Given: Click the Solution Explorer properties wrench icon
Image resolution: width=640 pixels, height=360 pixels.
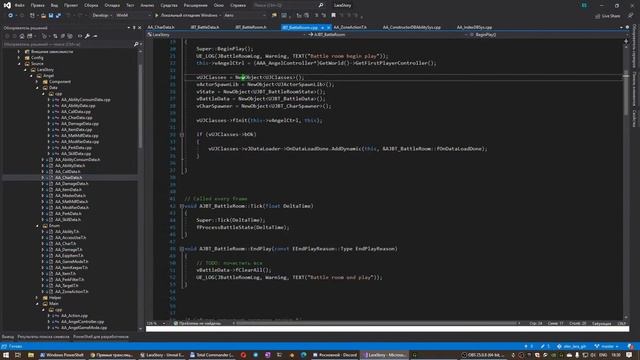Looking at the screenshot, I should coord(87,36).
